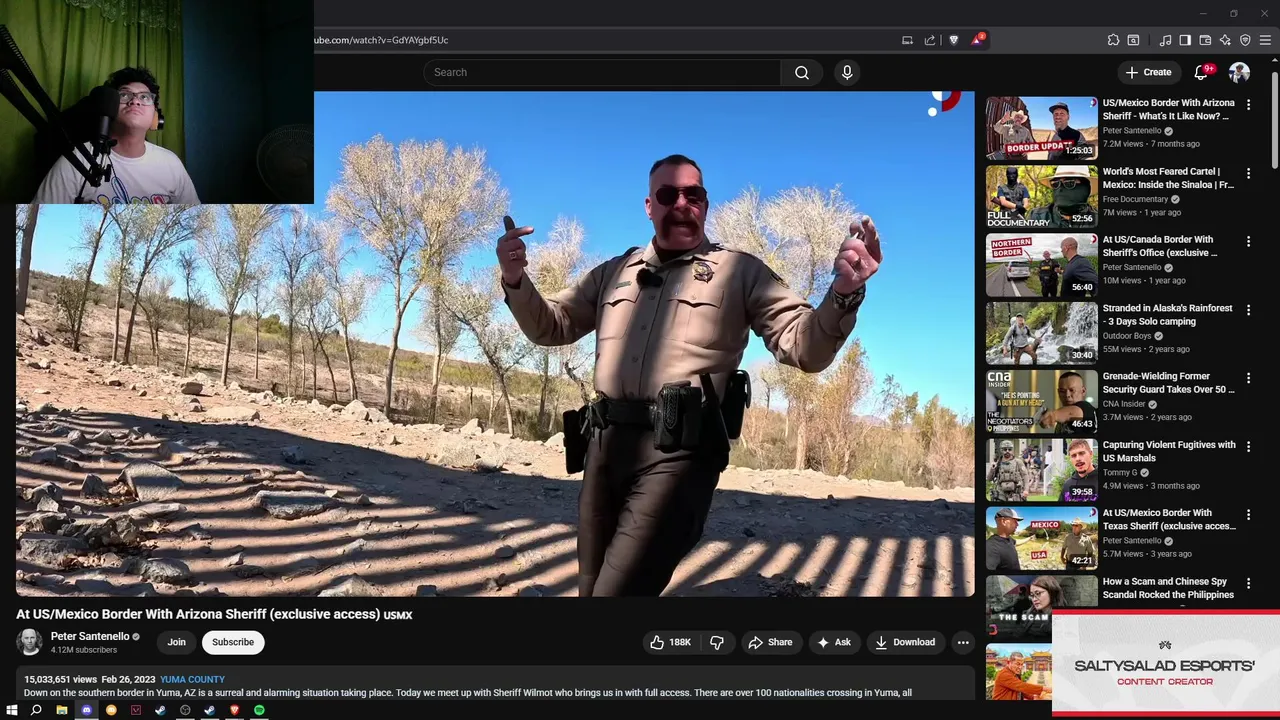Viewport: 1280px width, 720px height.
Task: Open thumbnail of 30:40 Alaska rainforest video
Action: pyautogui.click(x=1041, y=333)
